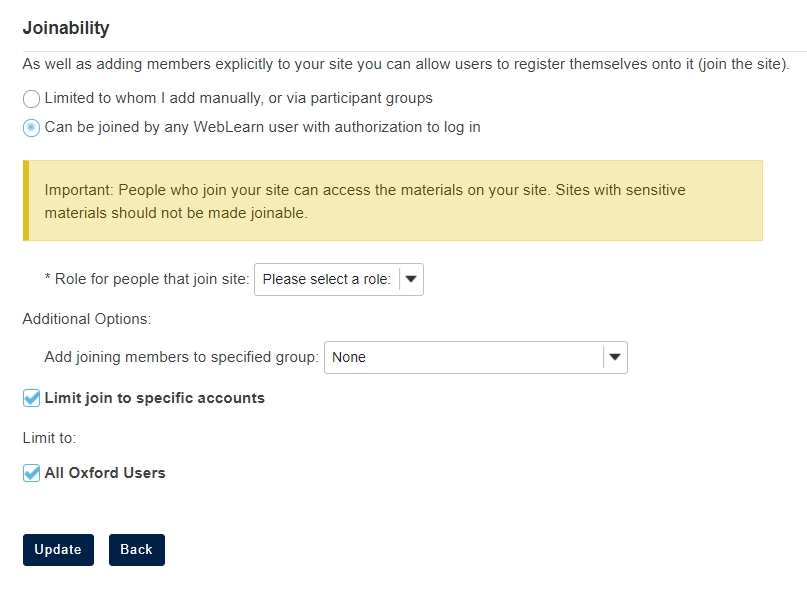This screenshot has height=609, width=807.
Task: Click the arrow icon on the group dropdown
Action: click(615, 358)
